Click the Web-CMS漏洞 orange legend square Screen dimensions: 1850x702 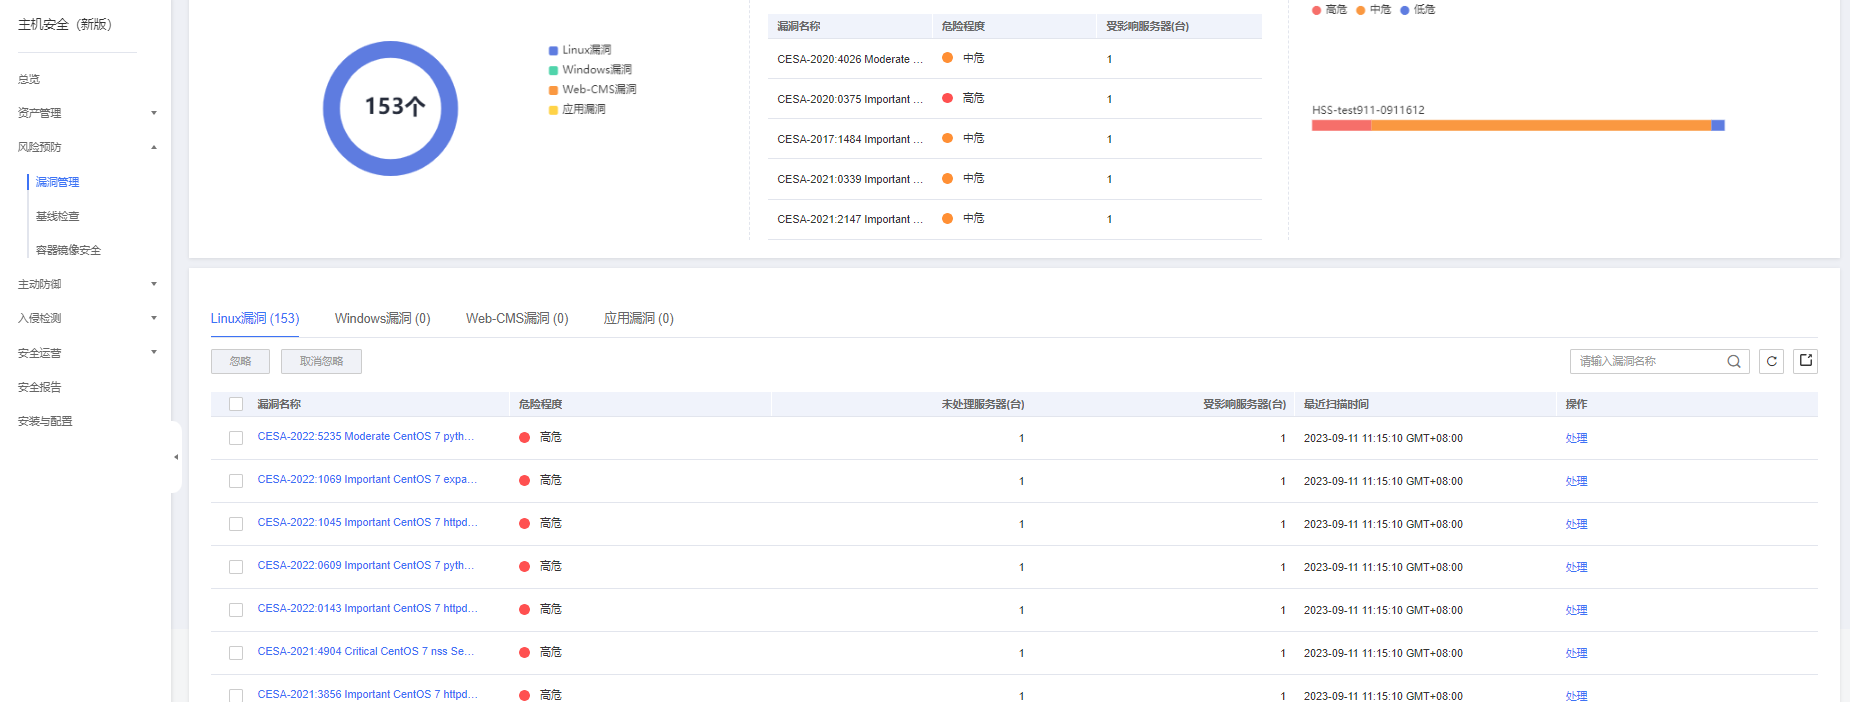[x=553, y=90]
